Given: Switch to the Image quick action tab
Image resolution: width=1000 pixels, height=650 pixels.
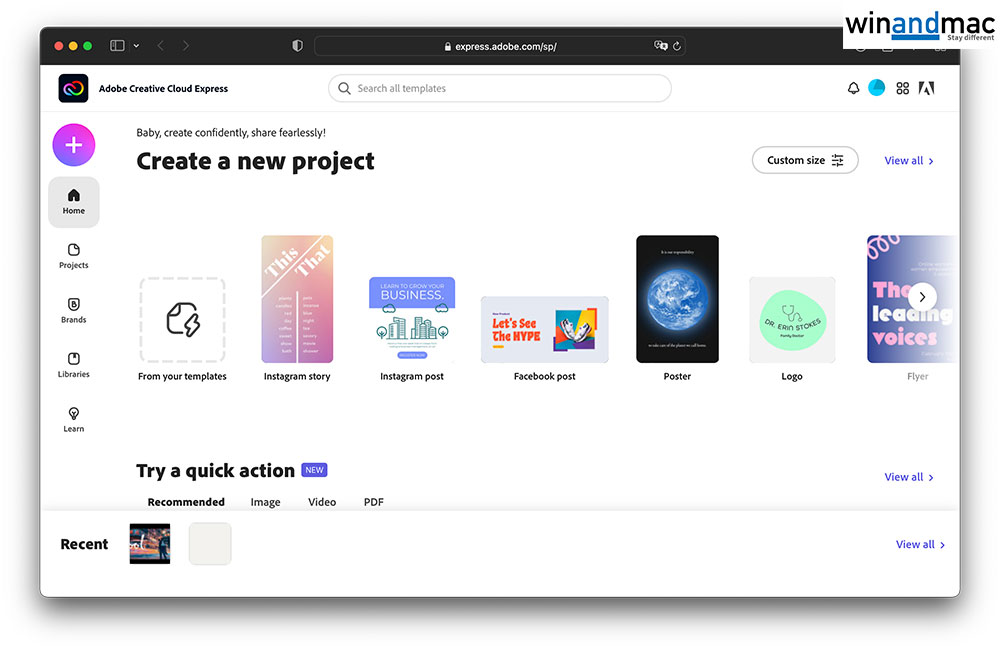Looking at the screenshot, I should [265, 502].
